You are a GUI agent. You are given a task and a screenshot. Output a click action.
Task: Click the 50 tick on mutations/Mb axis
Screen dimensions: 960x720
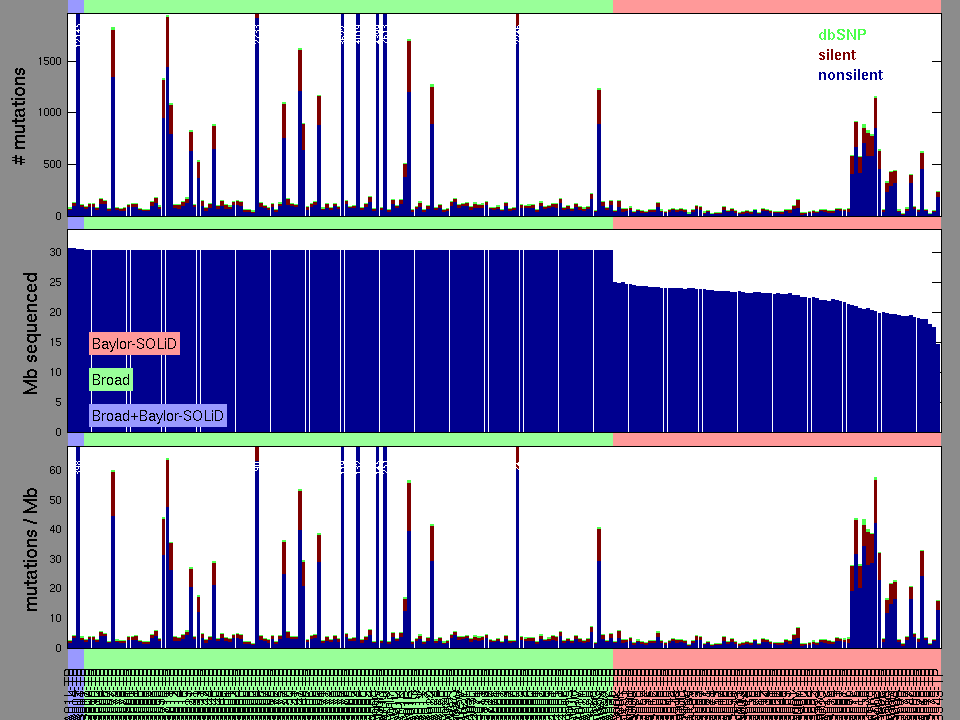[54, 500]
